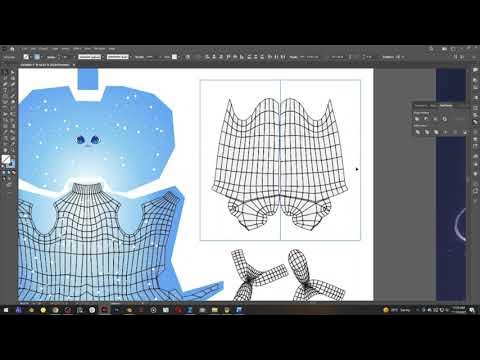Open the Help menu

click(112, 49)
